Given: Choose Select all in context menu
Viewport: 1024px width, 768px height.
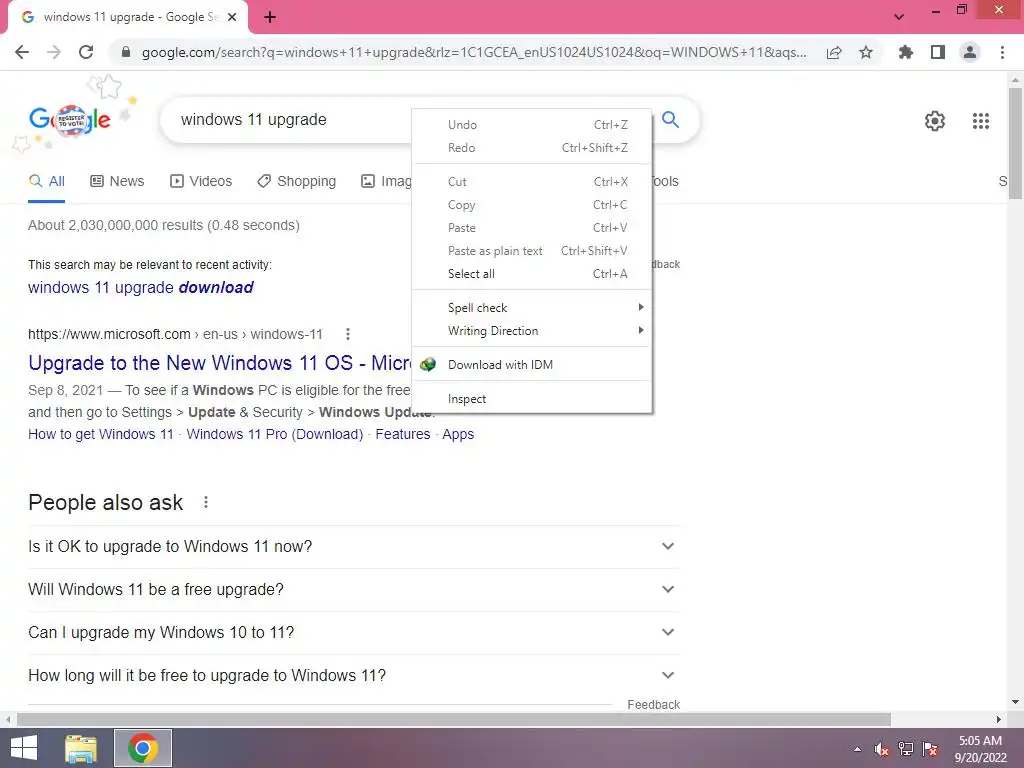Looking at the screenshot, I should [x=532, y=274].
